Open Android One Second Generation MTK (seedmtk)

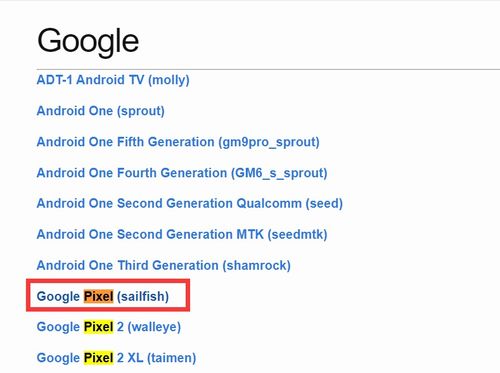point(182,234)
